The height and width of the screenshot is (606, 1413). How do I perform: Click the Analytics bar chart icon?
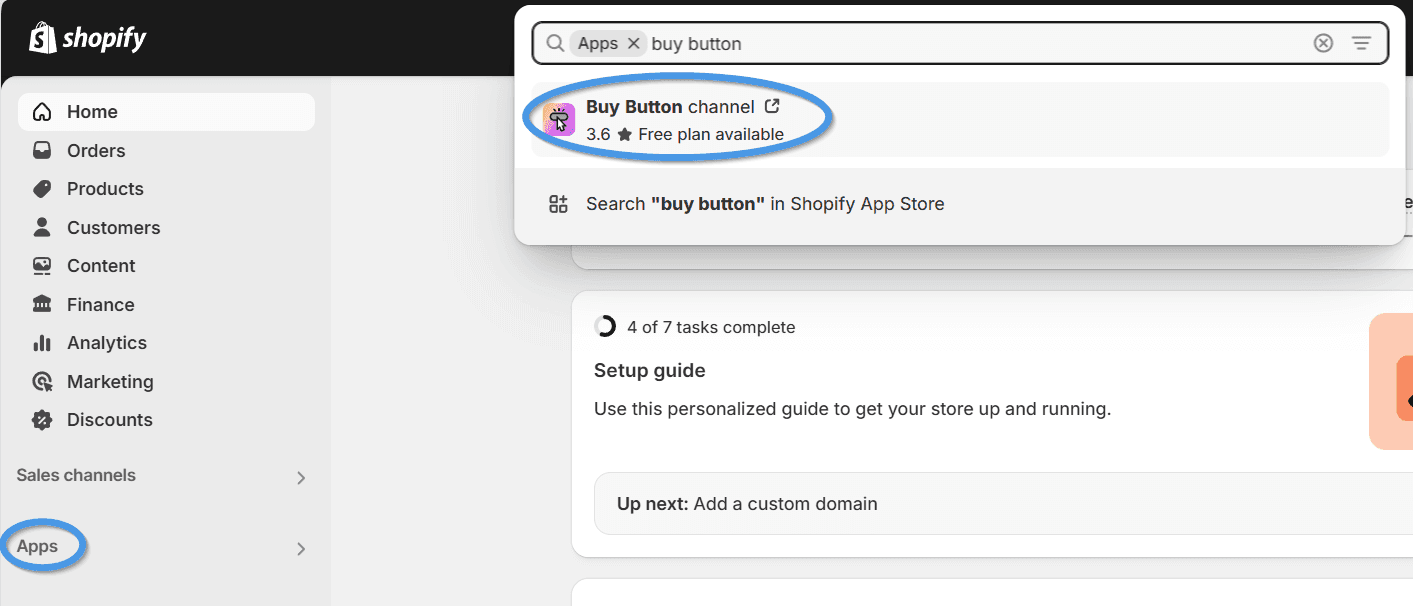point(42,343)
